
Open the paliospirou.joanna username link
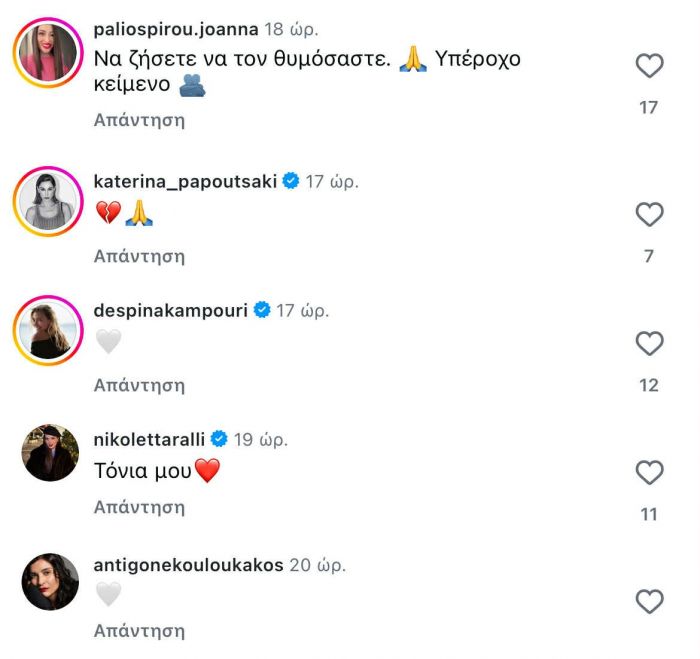(x=174, y=30)
